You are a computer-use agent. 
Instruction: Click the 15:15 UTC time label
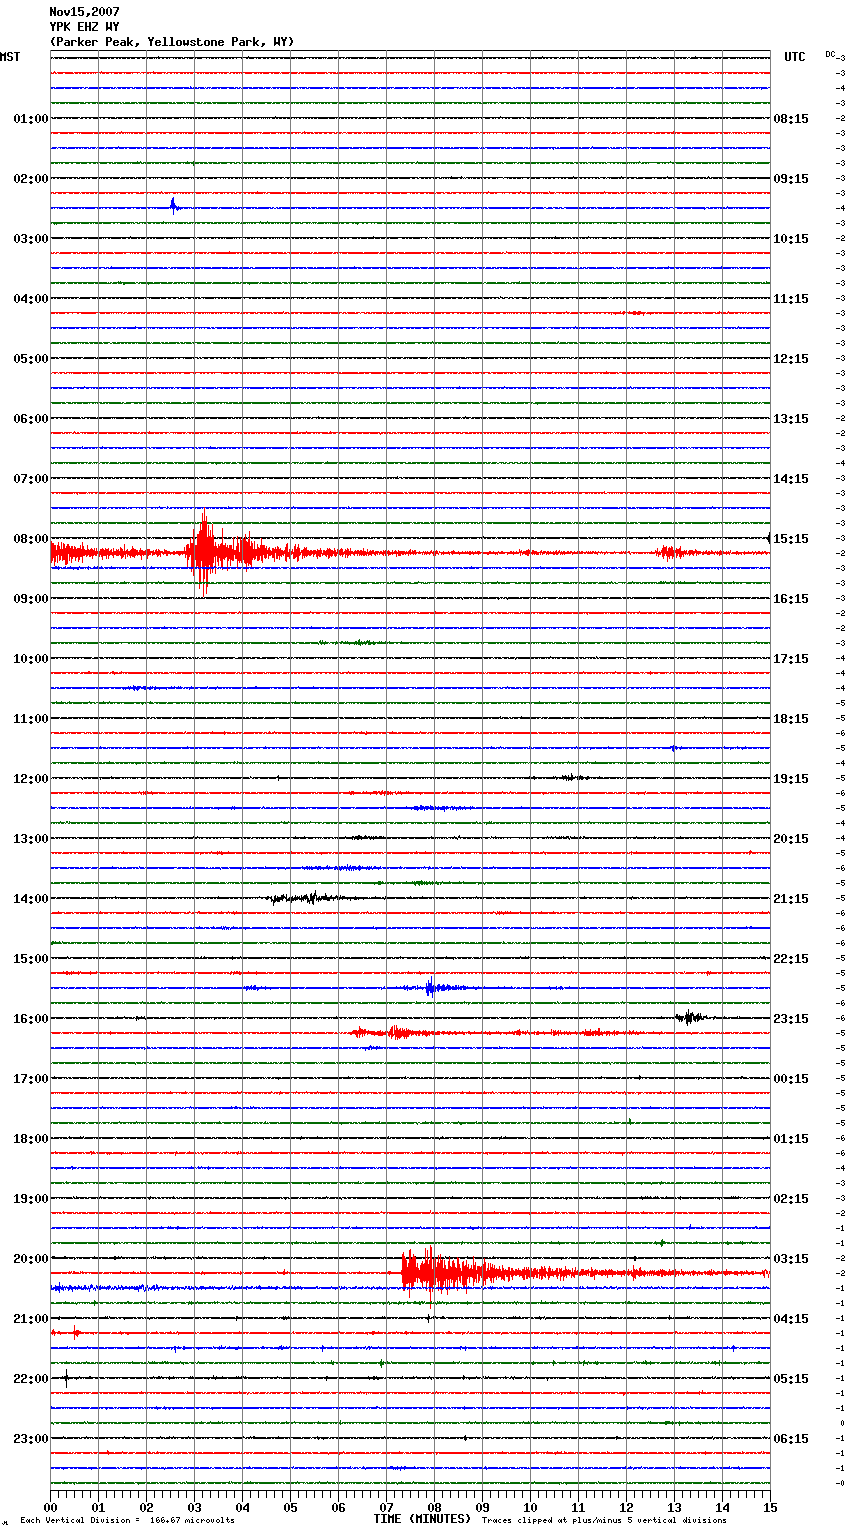point(791,539)
